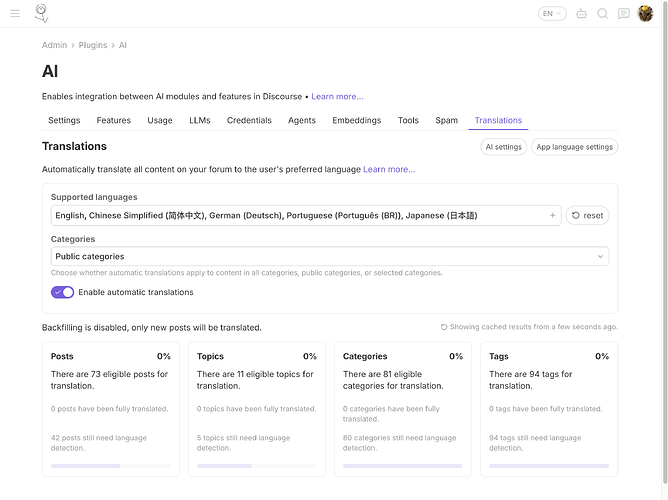Click the refresh icon beside cached results
This screenshot has width=668, height=500.
click(444, 327)
